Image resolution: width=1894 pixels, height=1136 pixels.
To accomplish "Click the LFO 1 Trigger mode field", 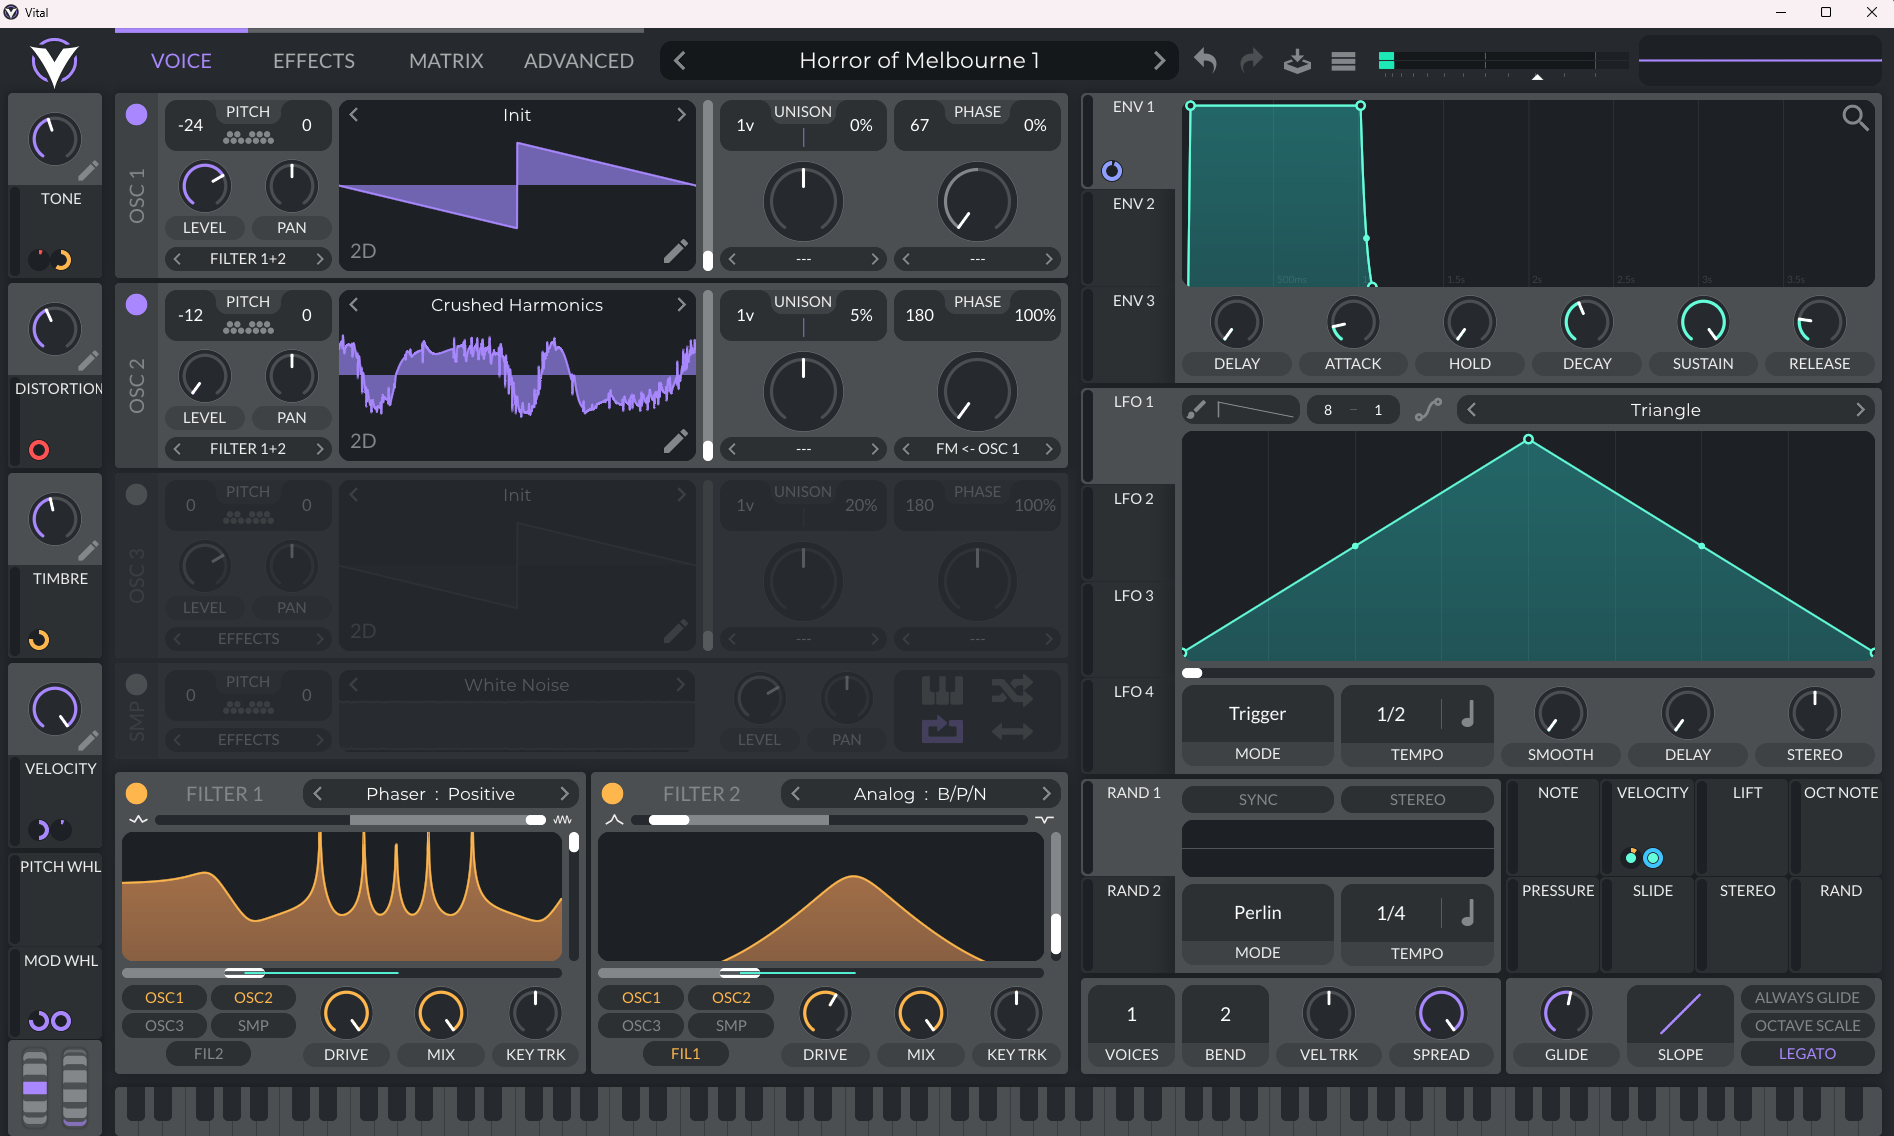I will (1257, 714).
